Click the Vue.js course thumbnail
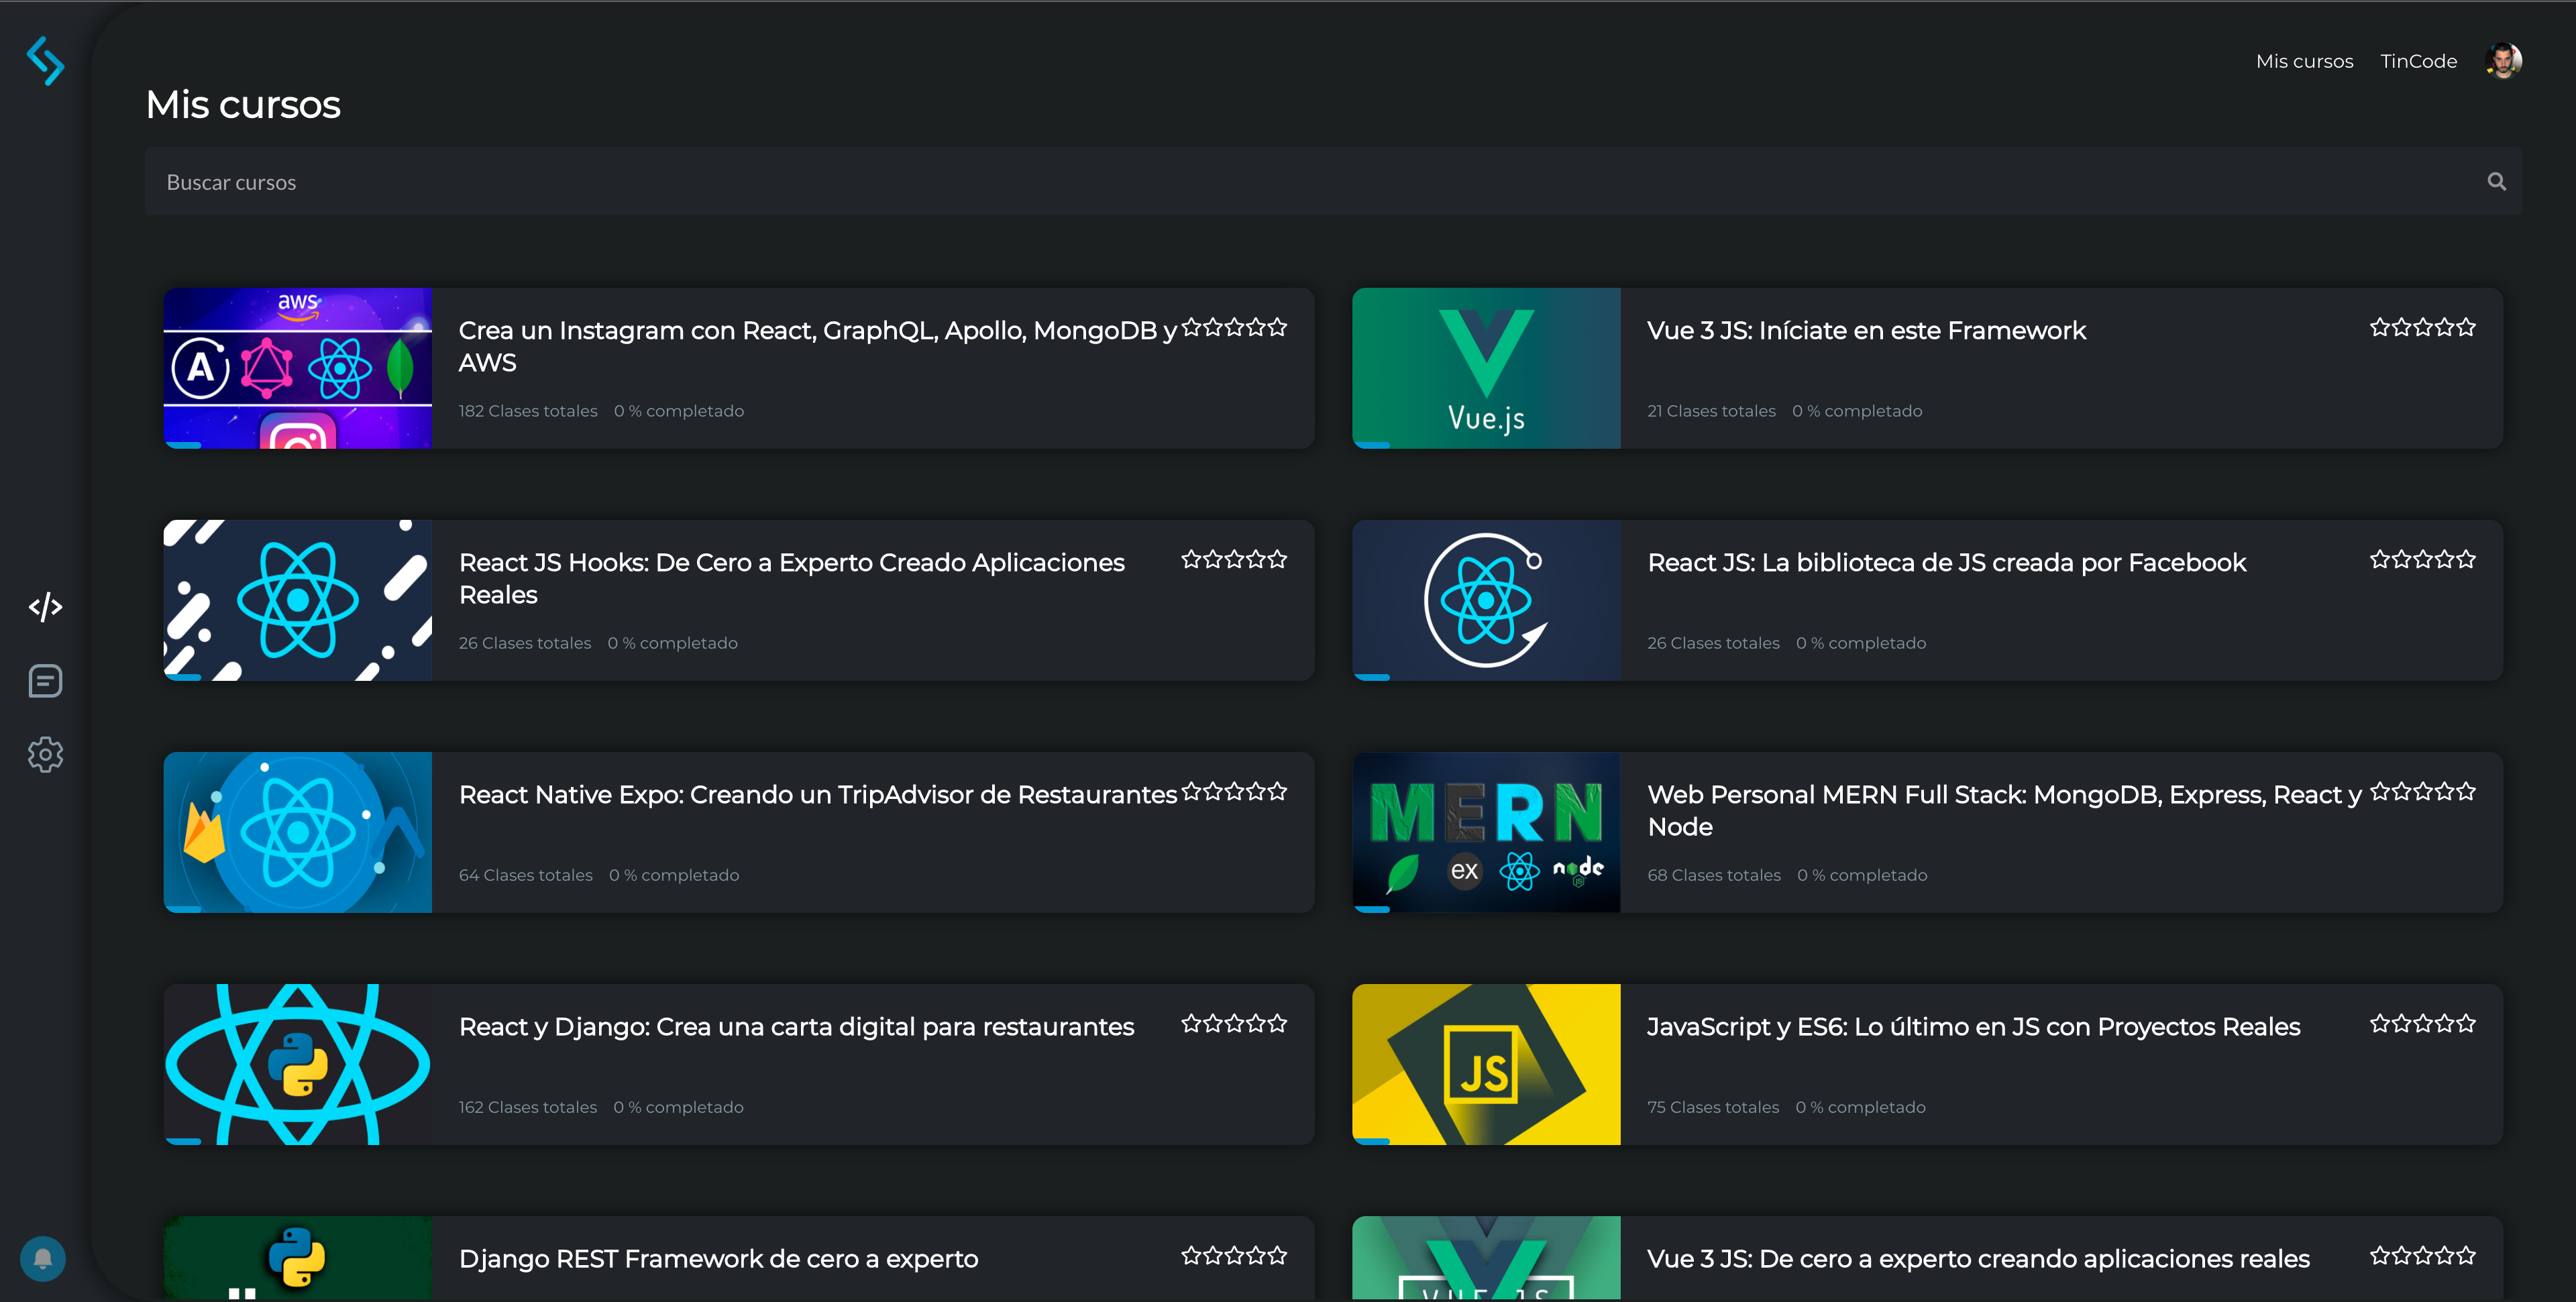 click(1486, 368)
